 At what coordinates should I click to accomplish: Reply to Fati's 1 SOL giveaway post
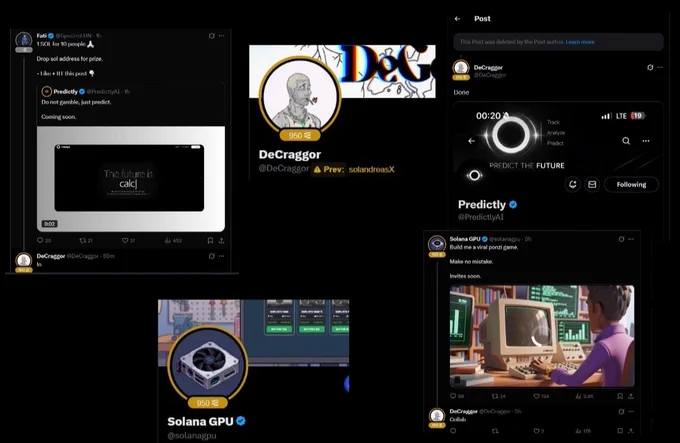(40, 240)
